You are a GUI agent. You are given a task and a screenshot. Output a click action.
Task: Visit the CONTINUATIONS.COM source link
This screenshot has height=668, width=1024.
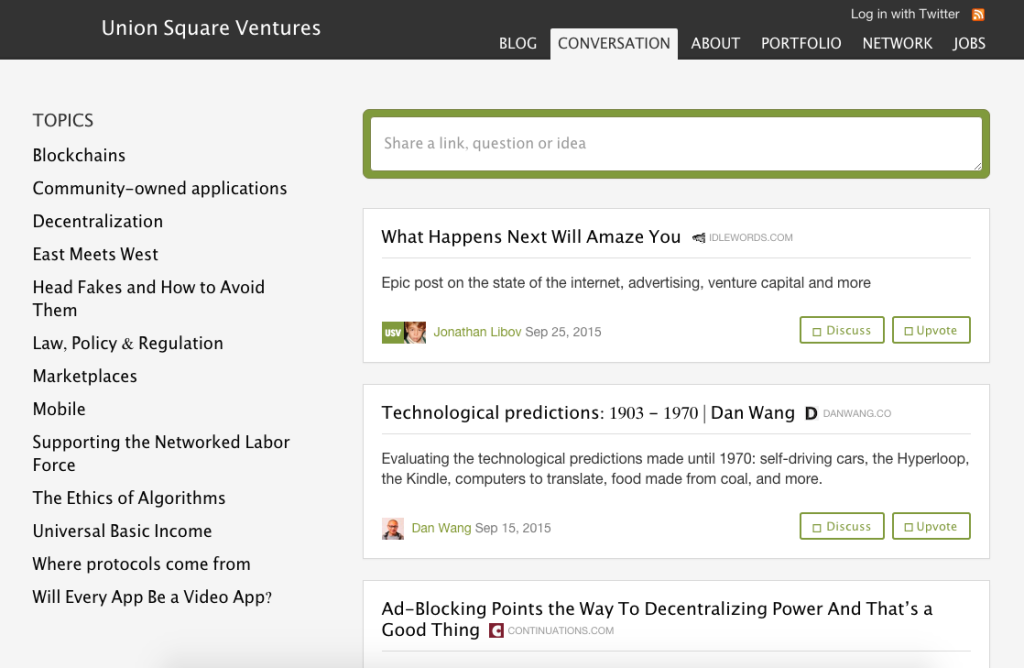tap(561, 631)
